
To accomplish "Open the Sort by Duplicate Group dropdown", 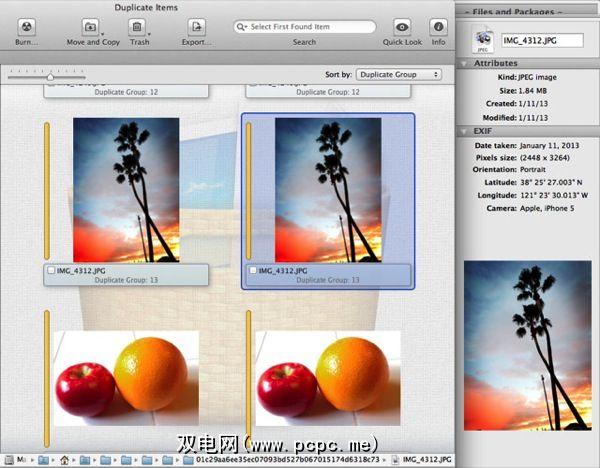I will (399, 74).
